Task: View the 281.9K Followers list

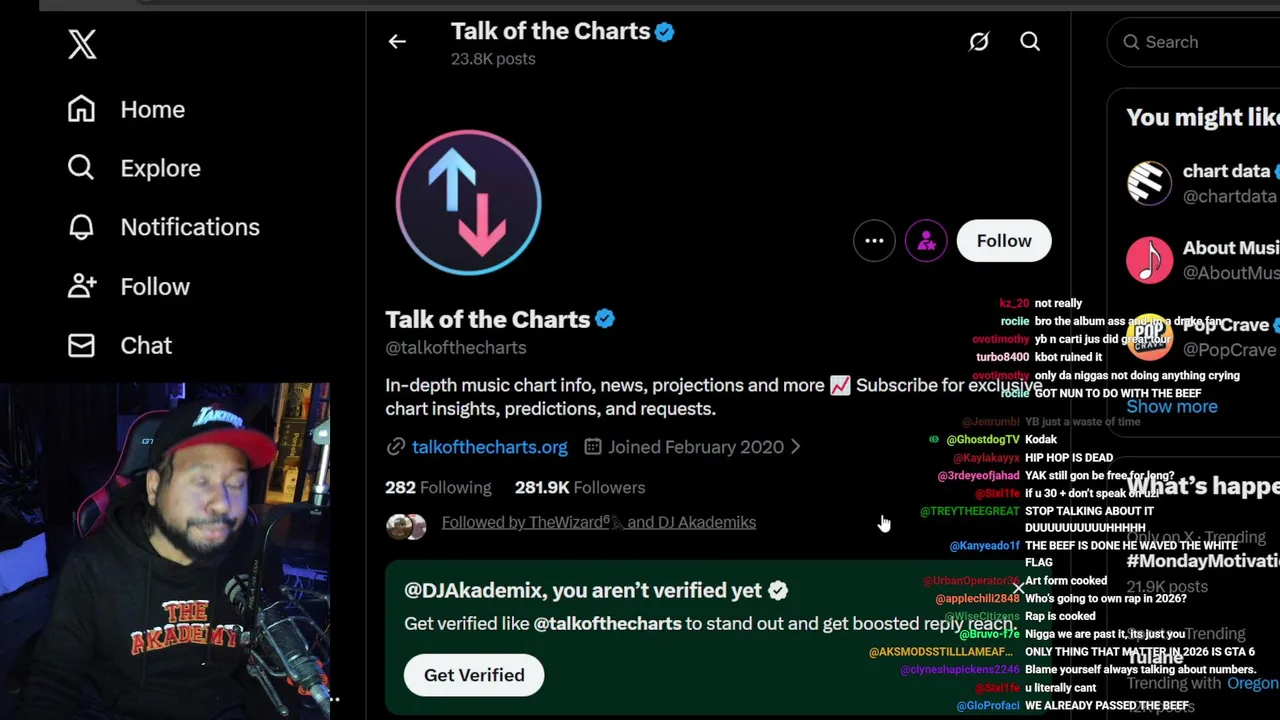Action: tap(580, 487)
